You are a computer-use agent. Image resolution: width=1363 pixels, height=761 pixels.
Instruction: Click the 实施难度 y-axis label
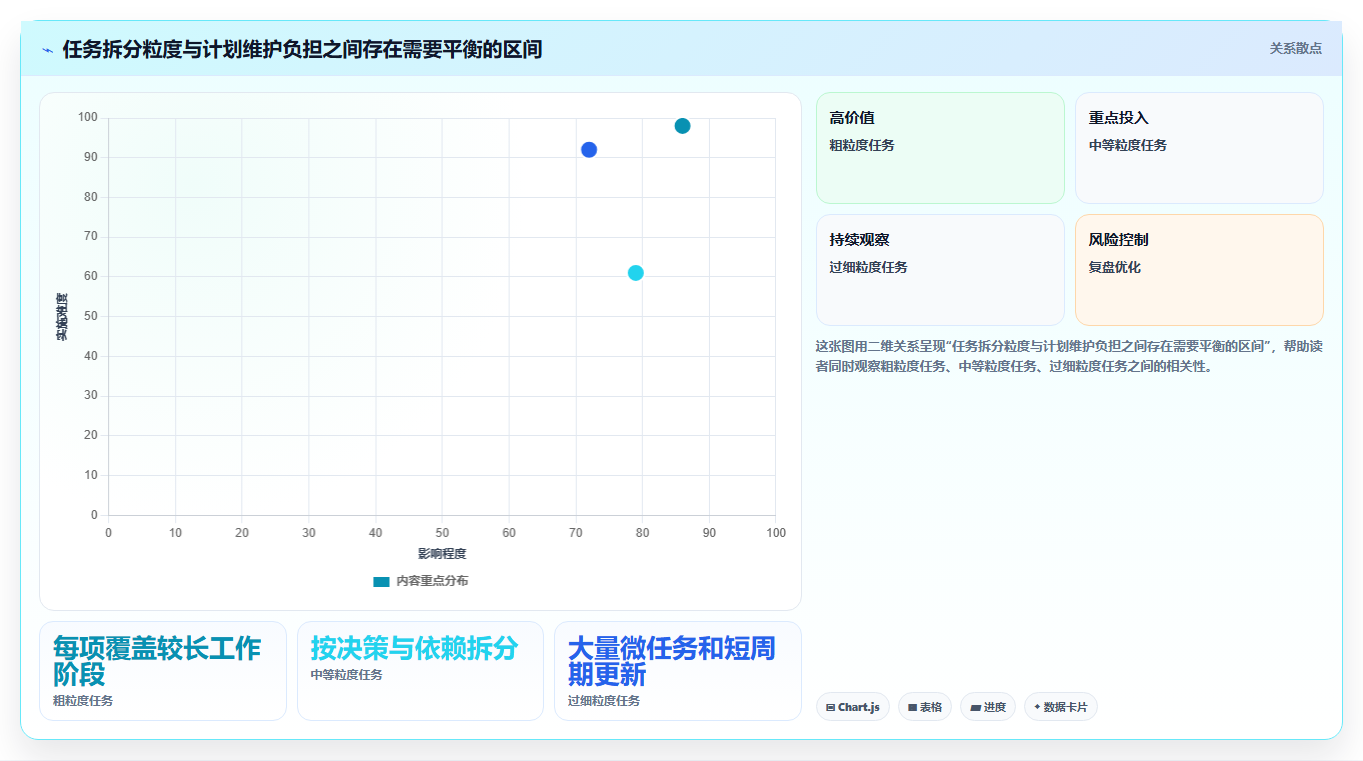coord(61,317)
